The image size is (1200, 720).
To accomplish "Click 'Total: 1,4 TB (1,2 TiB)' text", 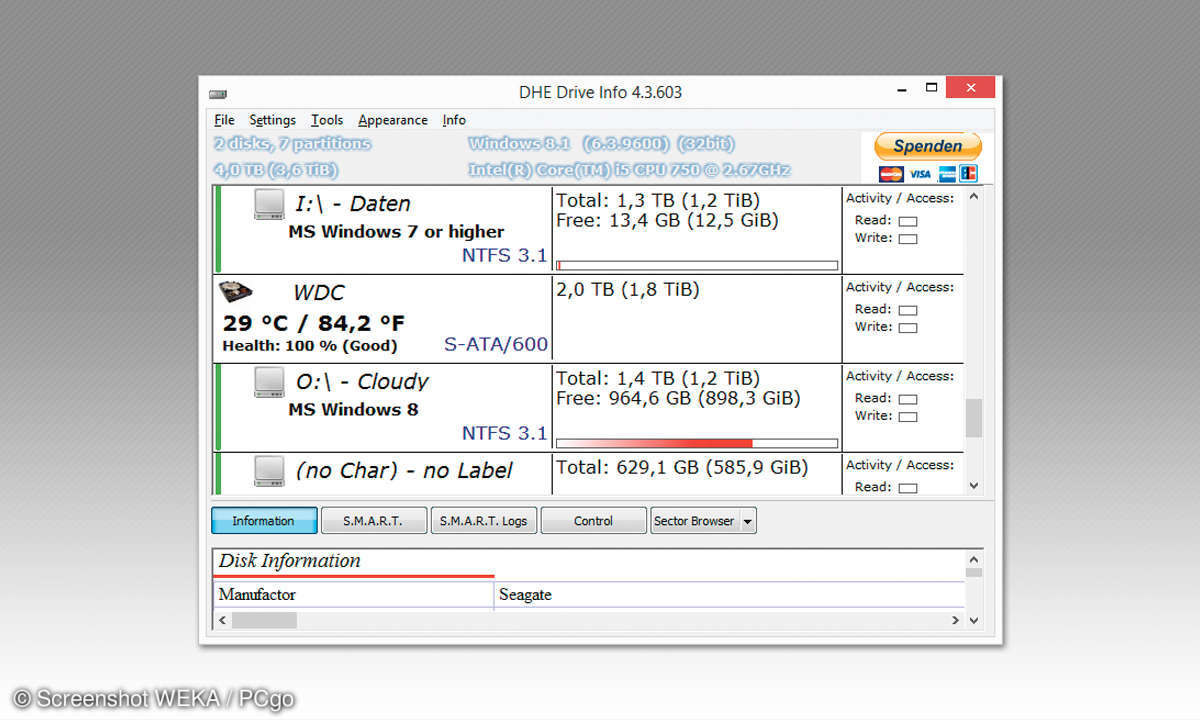I will (658, 379).
